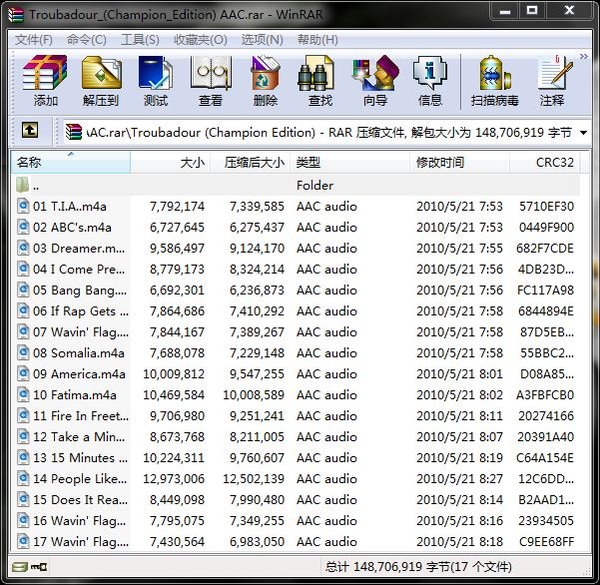Open the Help (帮助) menu
Image resolution: width=600 pixels, height=585 pixels.
(318, 39)
